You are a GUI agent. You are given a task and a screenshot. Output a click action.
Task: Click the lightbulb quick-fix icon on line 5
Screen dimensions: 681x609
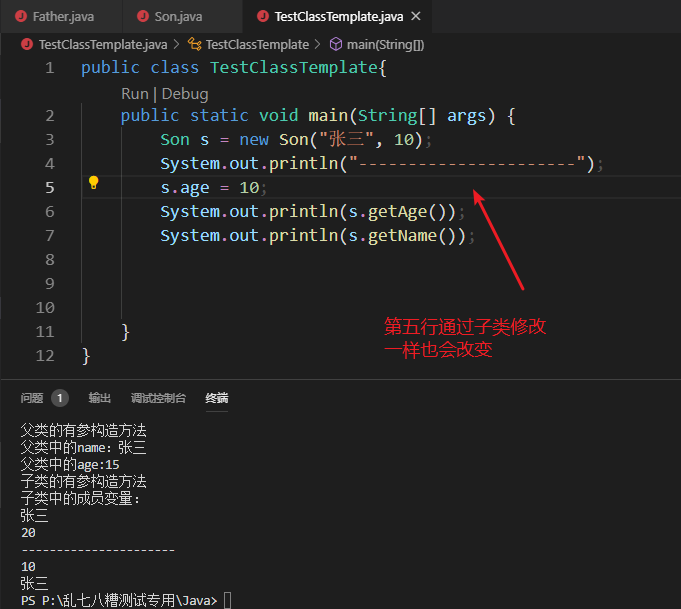click(94, 183)
